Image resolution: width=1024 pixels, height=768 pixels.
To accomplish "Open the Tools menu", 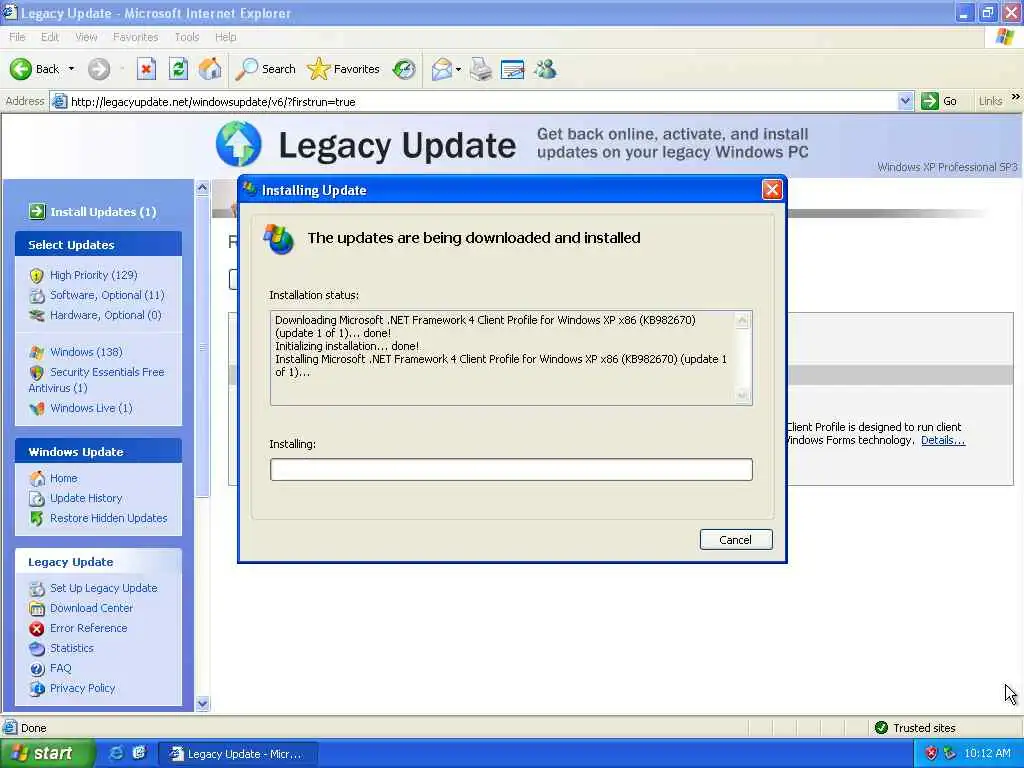I will coord(186,37).
